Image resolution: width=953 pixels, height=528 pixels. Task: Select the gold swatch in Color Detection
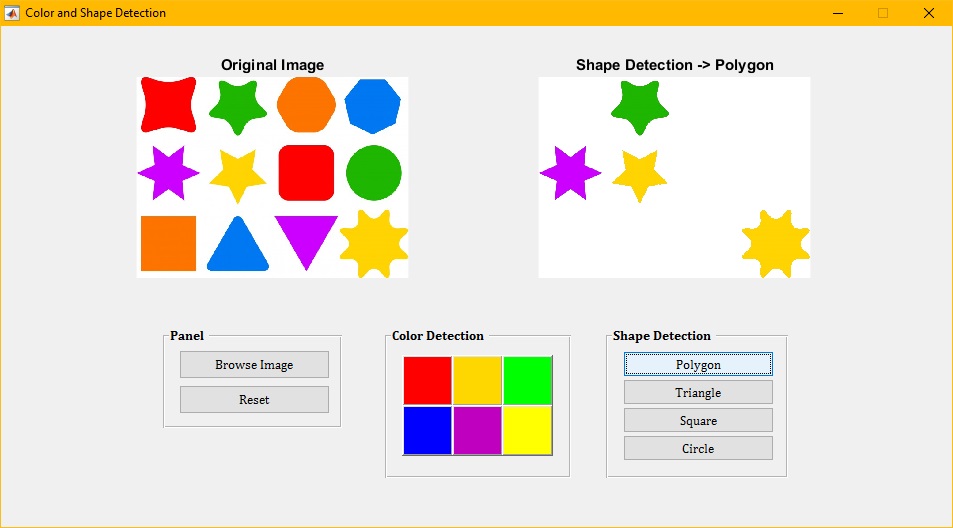point(477,380)
